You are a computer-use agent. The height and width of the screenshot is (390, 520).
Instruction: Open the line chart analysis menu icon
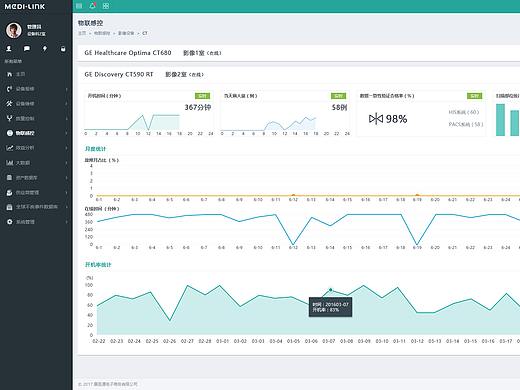[x=9, y=148]
